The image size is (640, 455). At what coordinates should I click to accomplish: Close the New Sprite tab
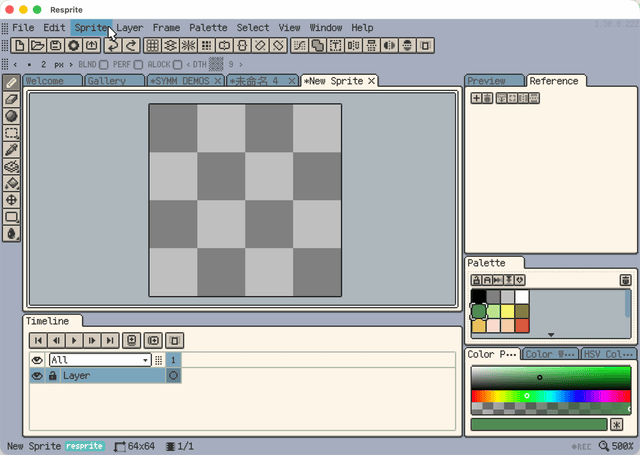coord(371,80)
